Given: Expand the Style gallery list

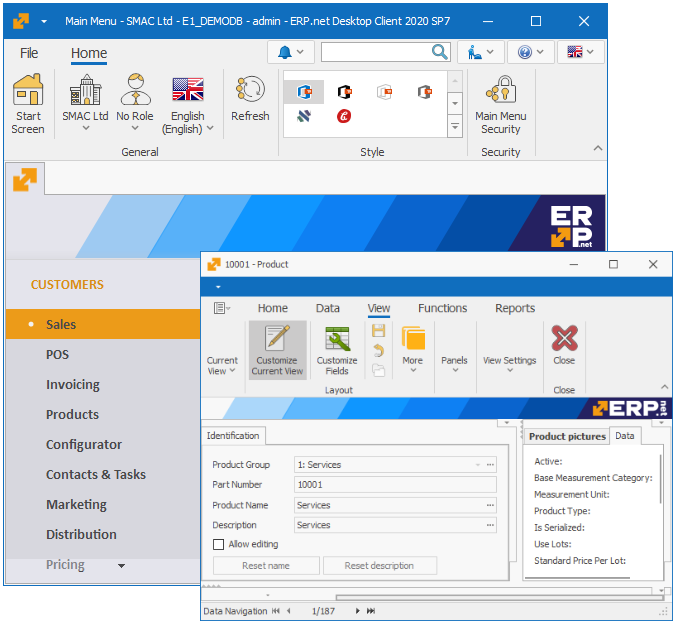Looking at the screenshot, I should pos(455,127).
